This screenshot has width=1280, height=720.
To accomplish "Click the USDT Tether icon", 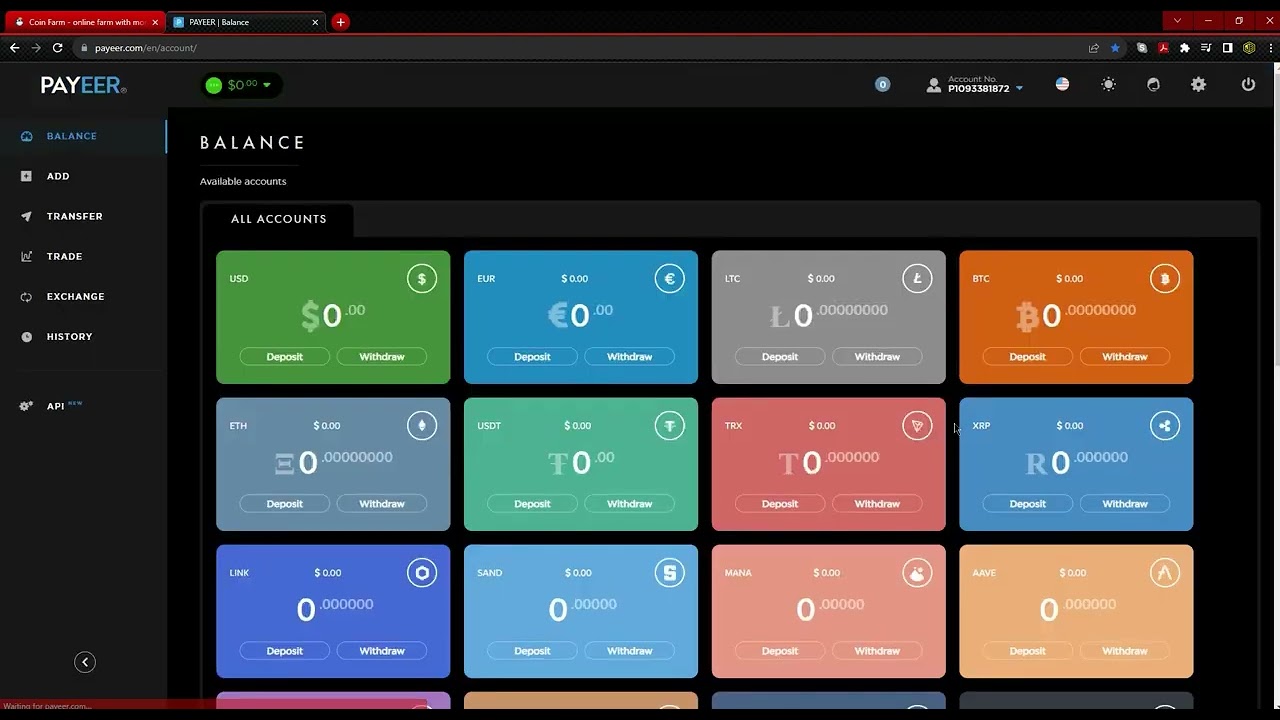I will 670,426.
